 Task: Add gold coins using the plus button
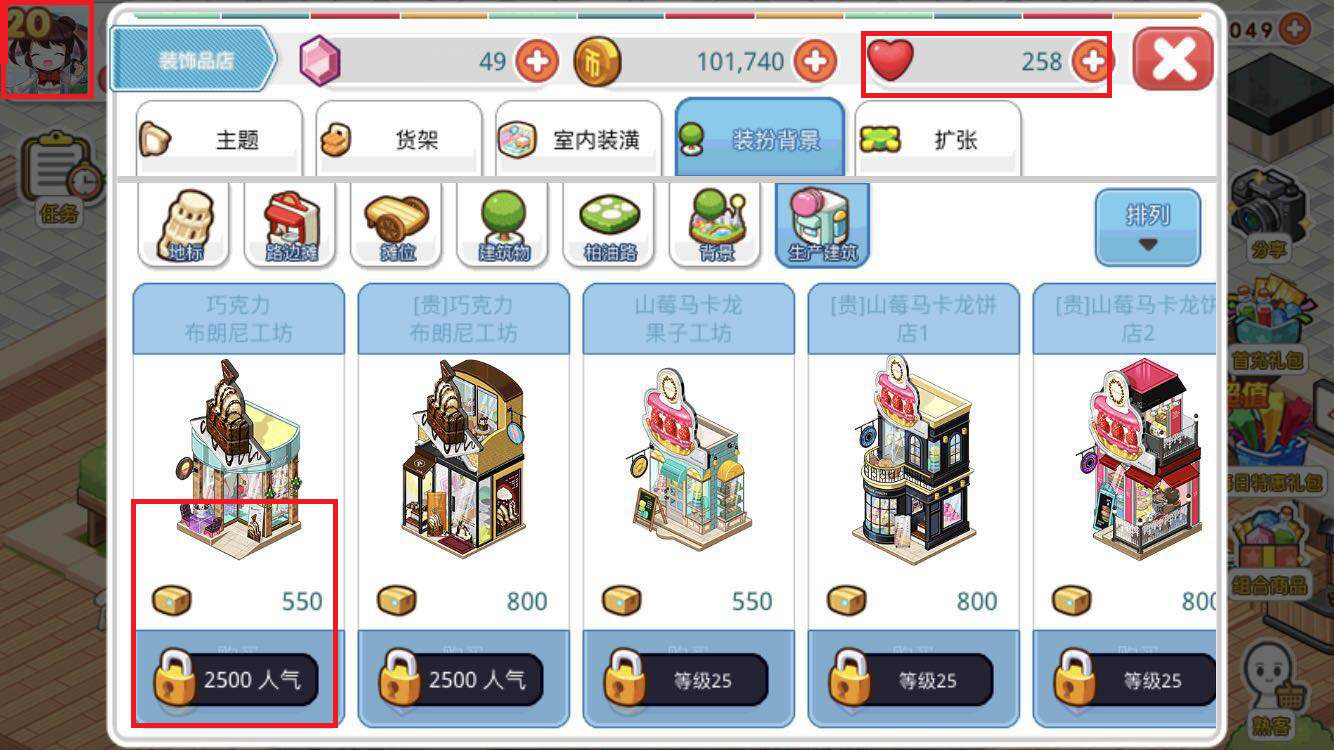point(815,62)
